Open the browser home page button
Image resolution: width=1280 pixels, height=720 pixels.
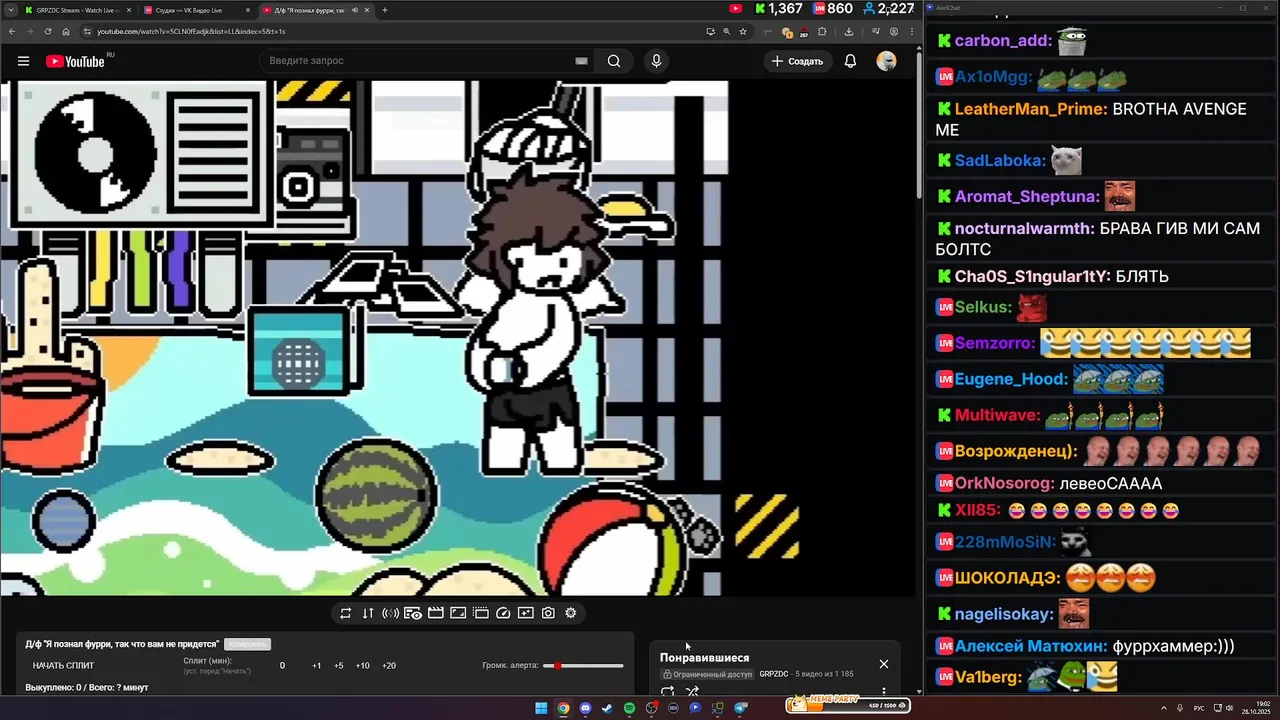point(66,31)
